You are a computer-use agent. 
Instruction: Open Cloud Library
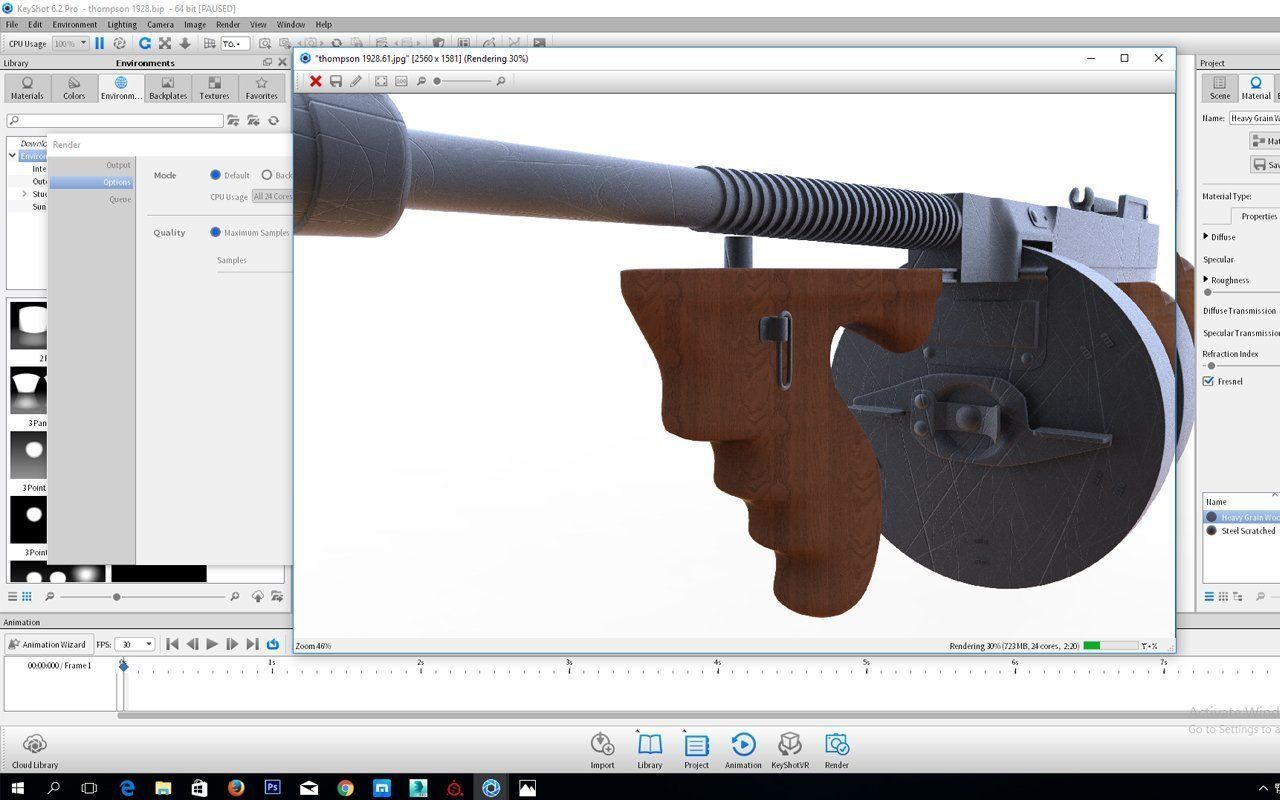pos(35,751)
